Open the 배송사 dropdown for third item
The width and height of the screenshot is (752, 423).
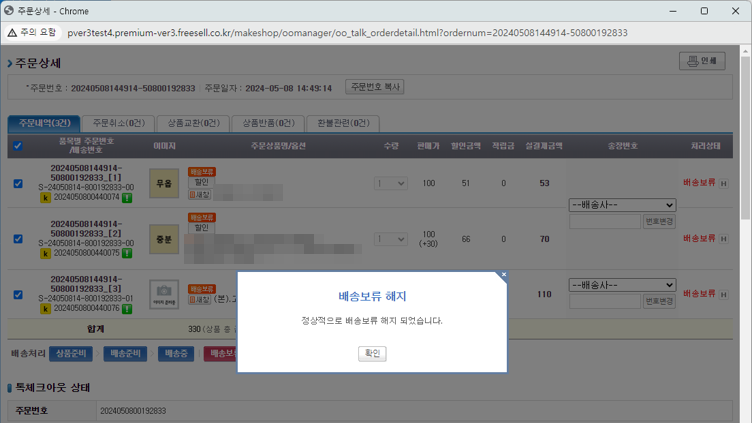621,285
